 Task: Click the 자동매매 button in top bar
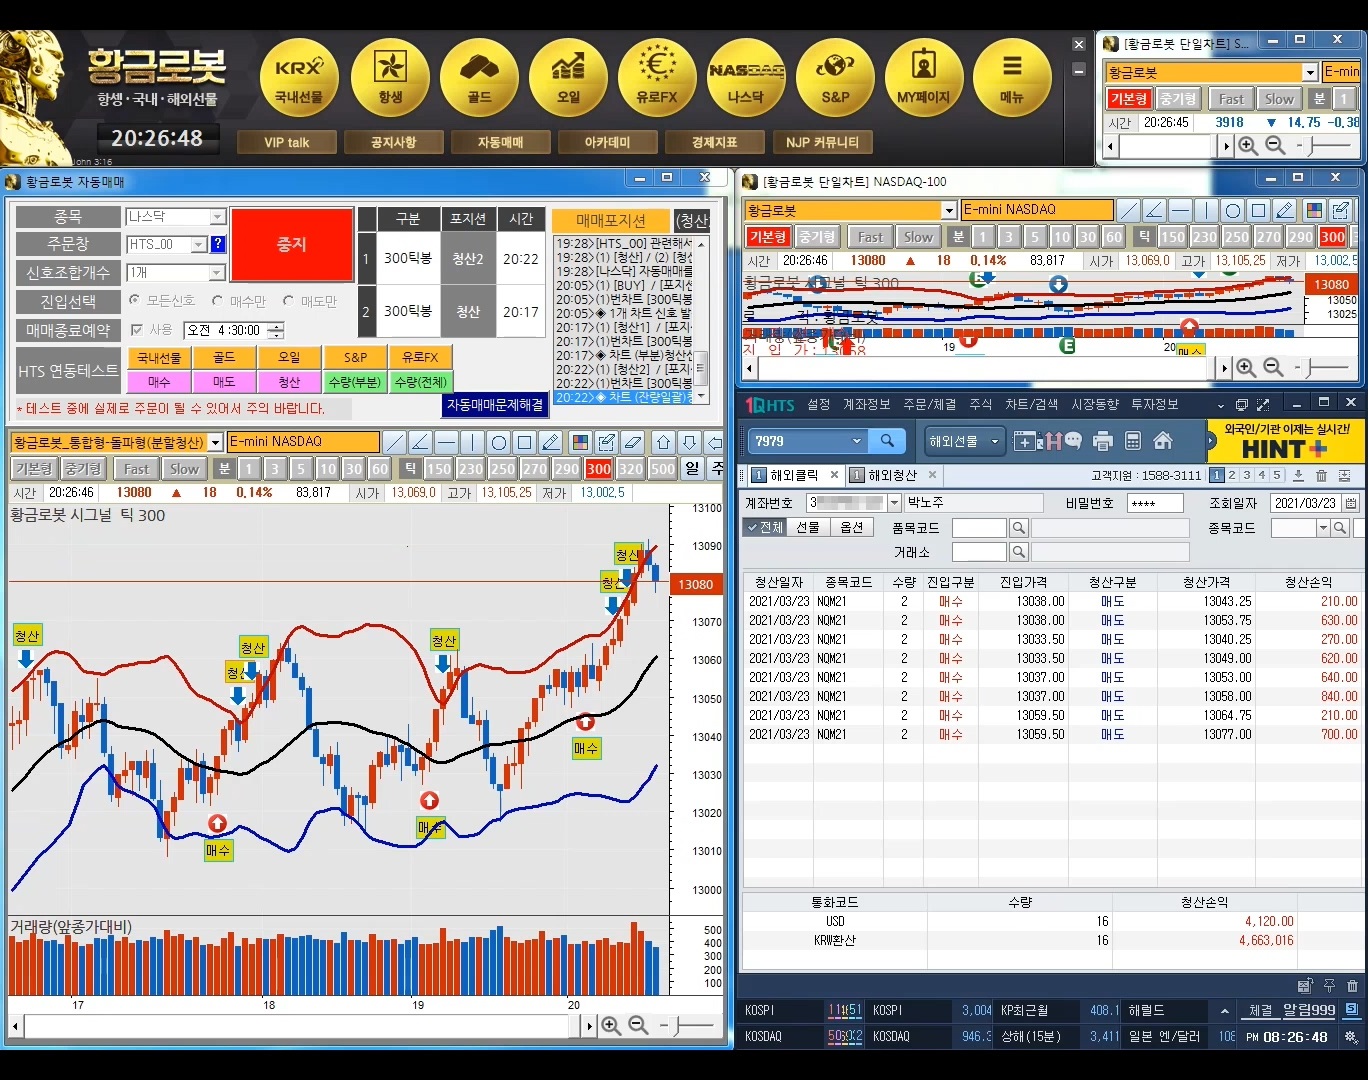pyautogui.click(x=500, y=142)
